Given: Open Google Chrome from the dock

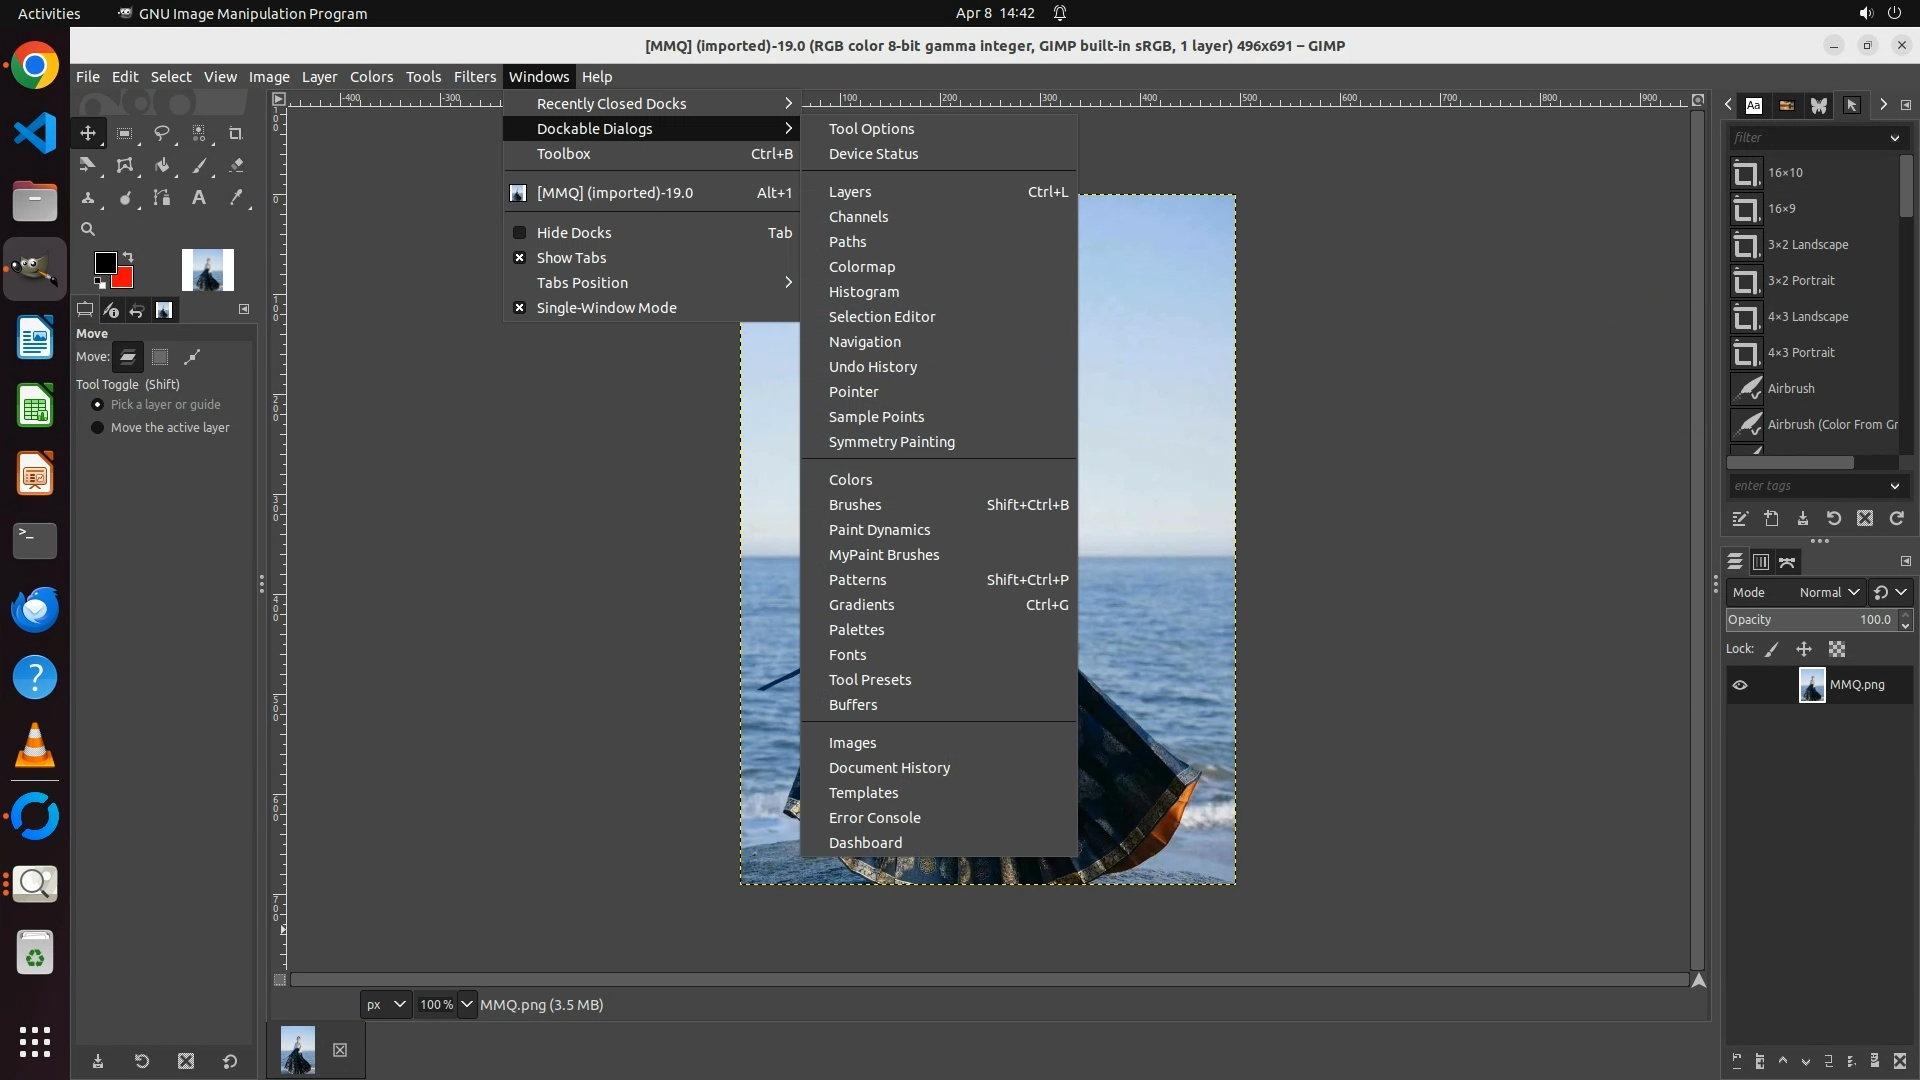Looking at the screenshot, I should tap(35, 67).
